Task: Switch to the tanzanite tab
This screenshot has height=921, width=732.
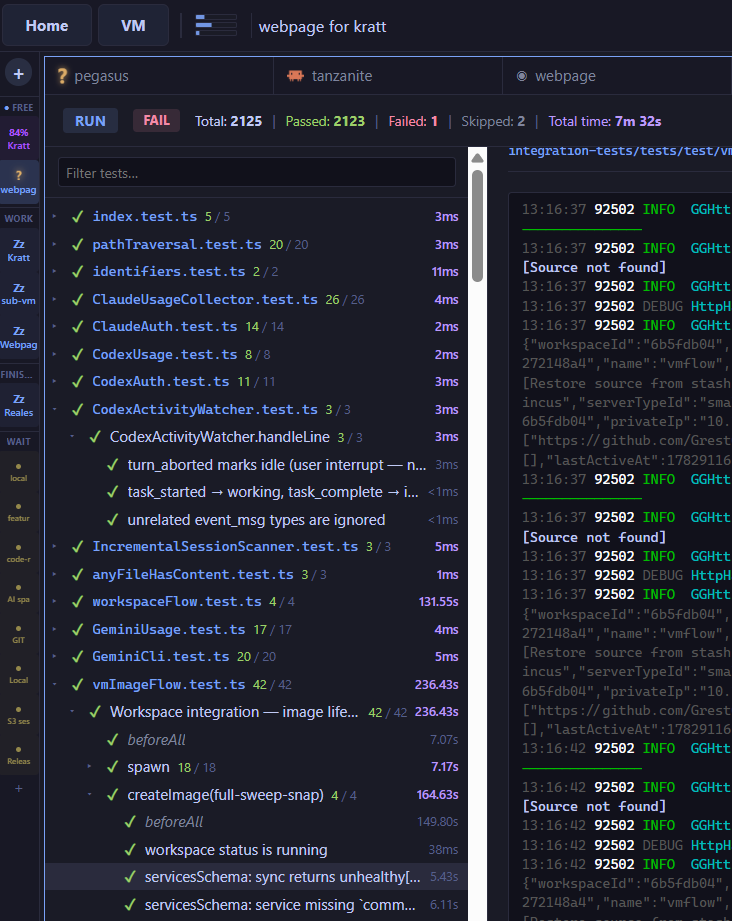Action: click(x=388, y=76)
